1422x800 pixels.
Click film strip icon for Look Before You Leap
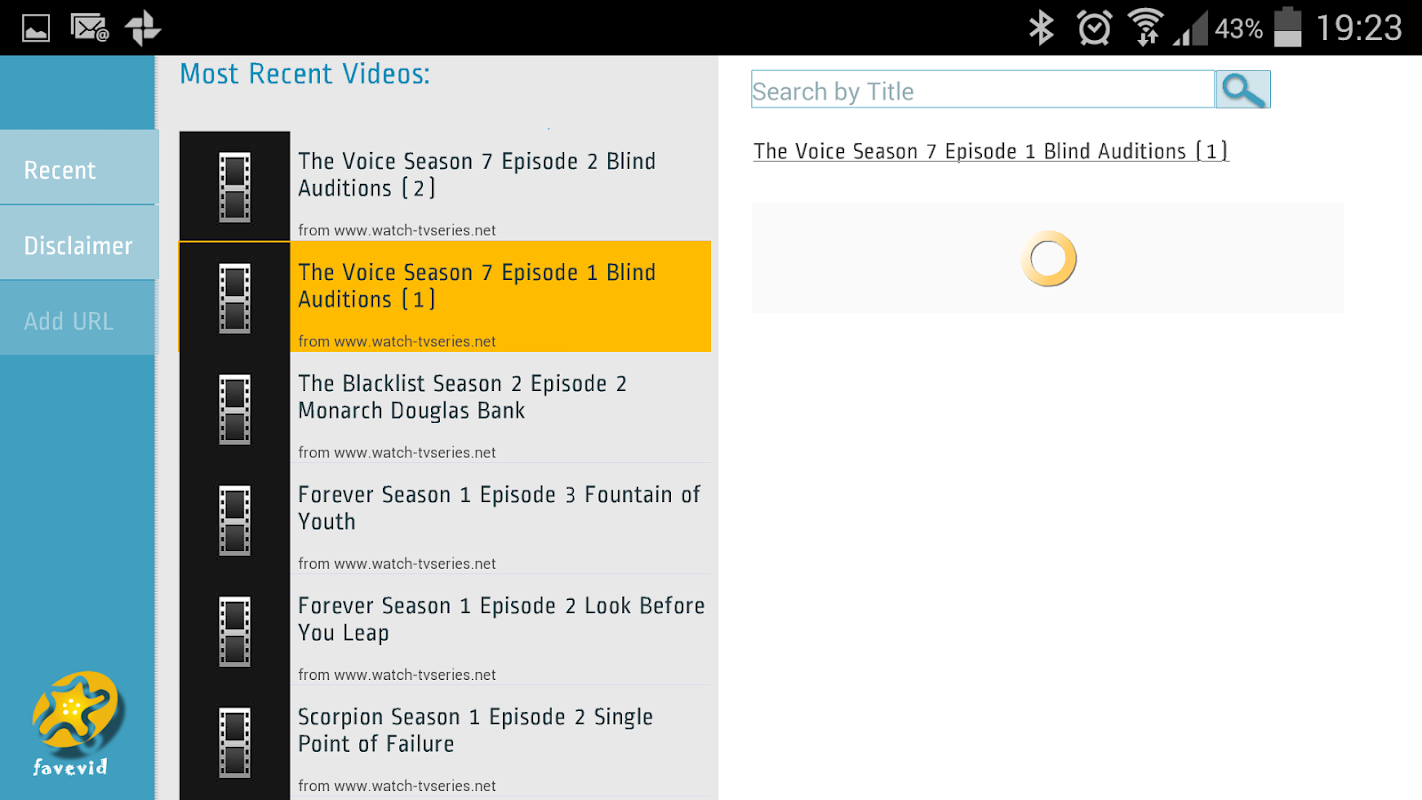[235, 631]
